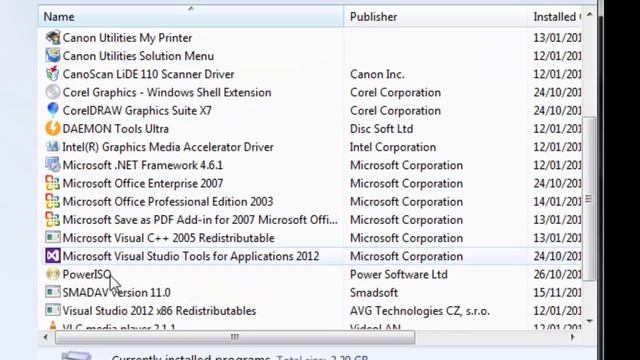
Task: Click the vertical scrollbar down arrow
Action: pos(589,322)
